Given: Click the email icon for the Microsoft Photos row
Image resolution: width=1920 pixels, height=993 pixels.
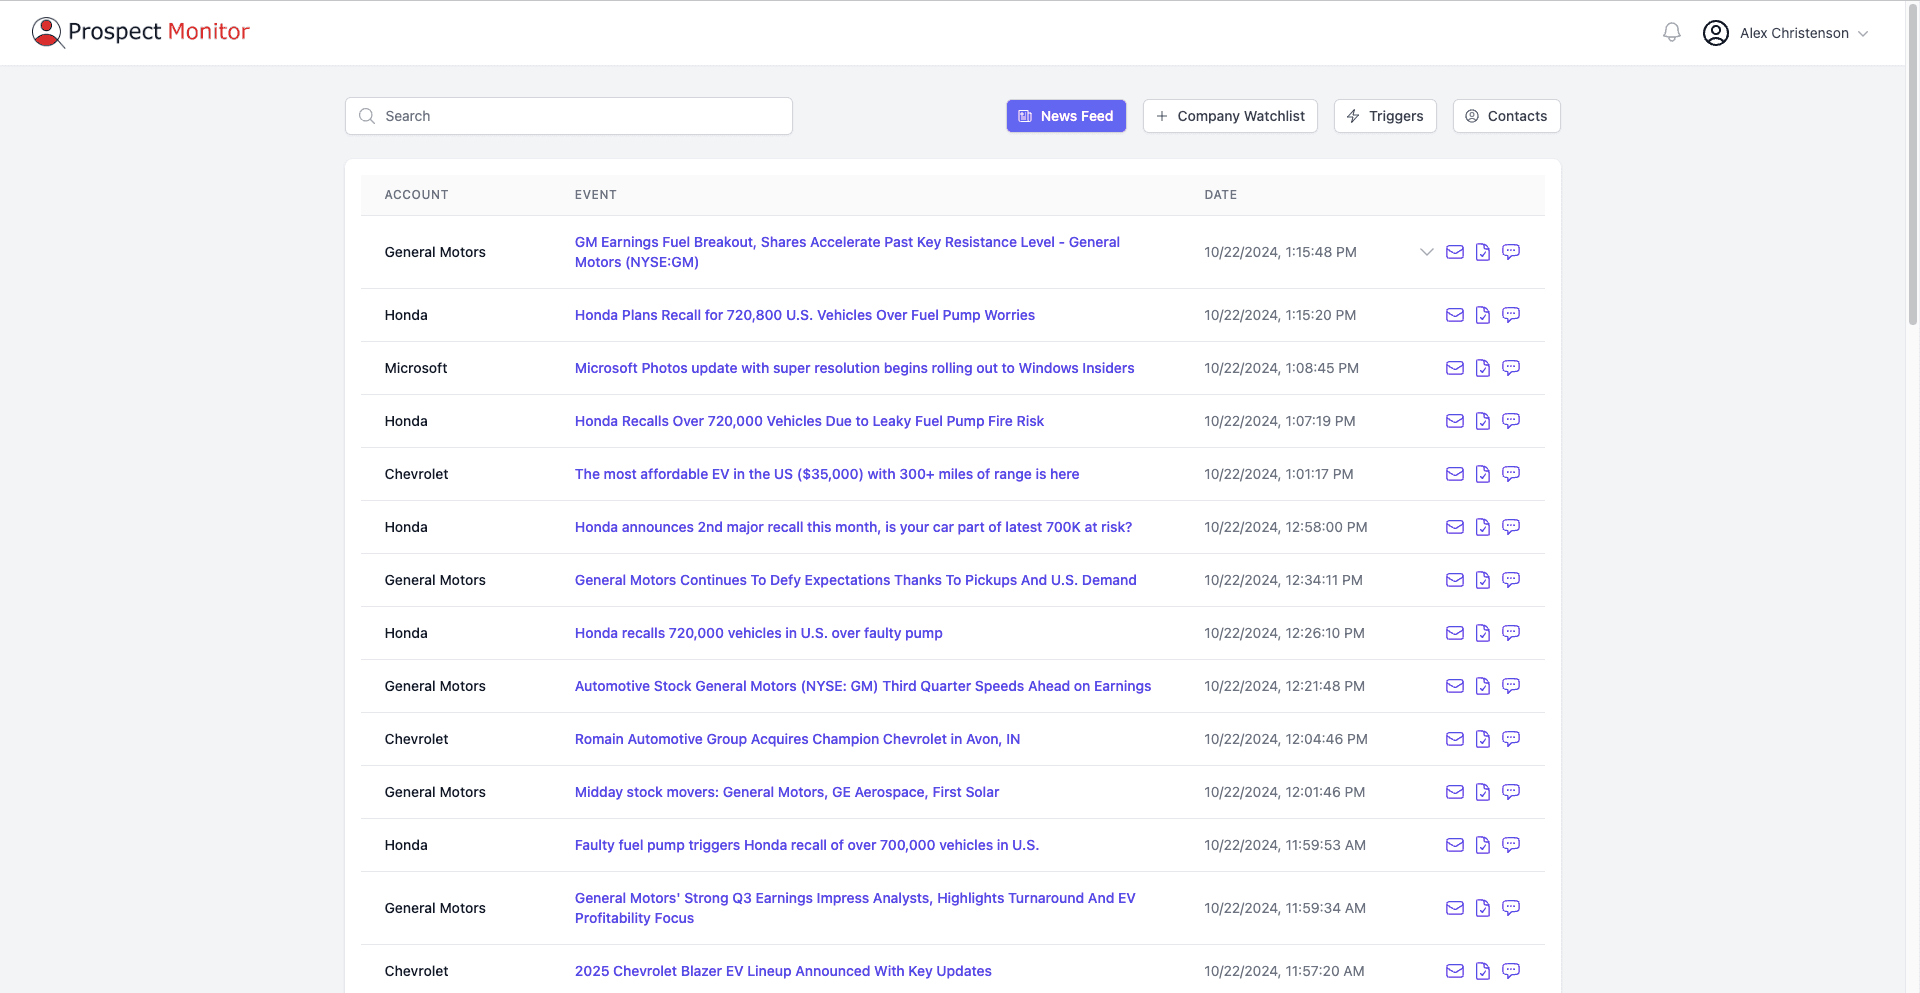Looking at the screenshot, I should click(x=1454, y=368).
